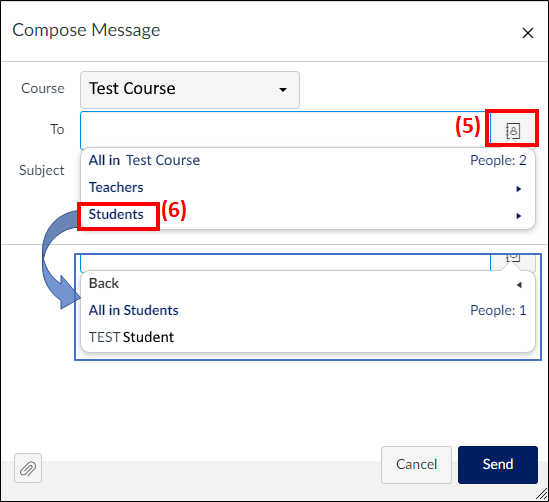The height and width of the screenshot is (502, 549).
Task: Click the Cancel button
Action: pyautogui.click(x=416, y=465)
